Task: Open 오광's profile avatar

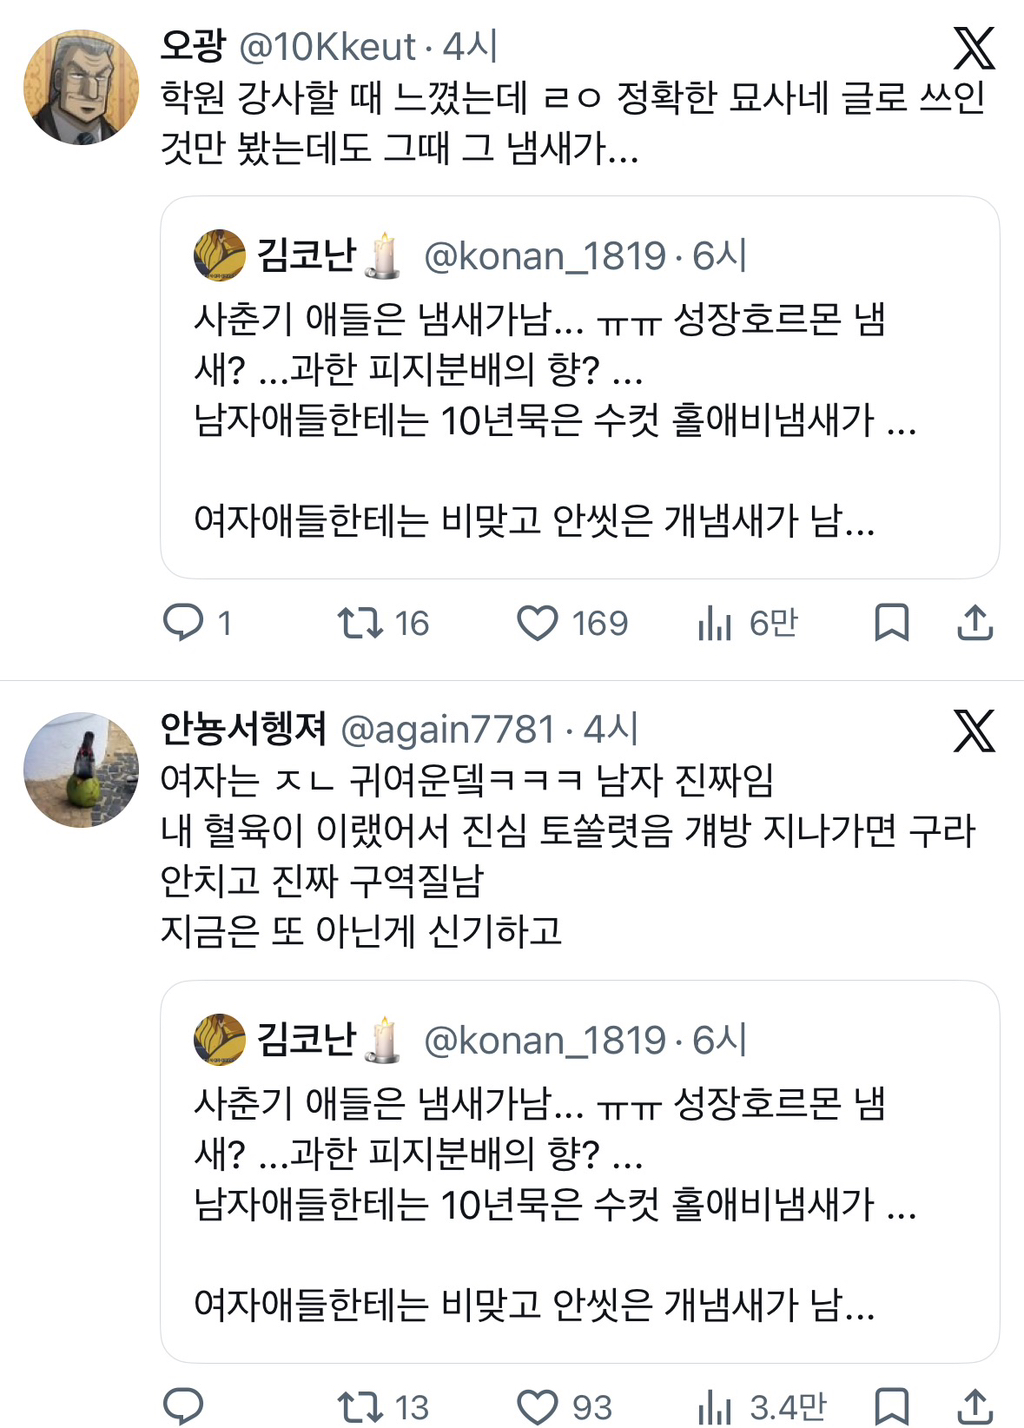Action: pyautogui.click(x=81, y=87)
